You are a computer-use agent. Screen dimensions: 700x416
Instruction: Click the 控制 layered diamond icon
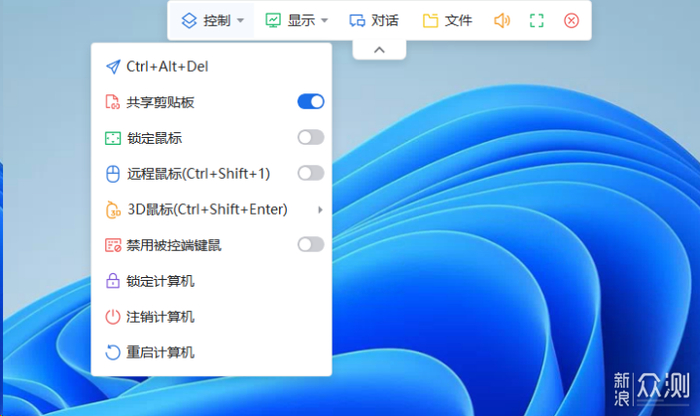click(189, 21)
